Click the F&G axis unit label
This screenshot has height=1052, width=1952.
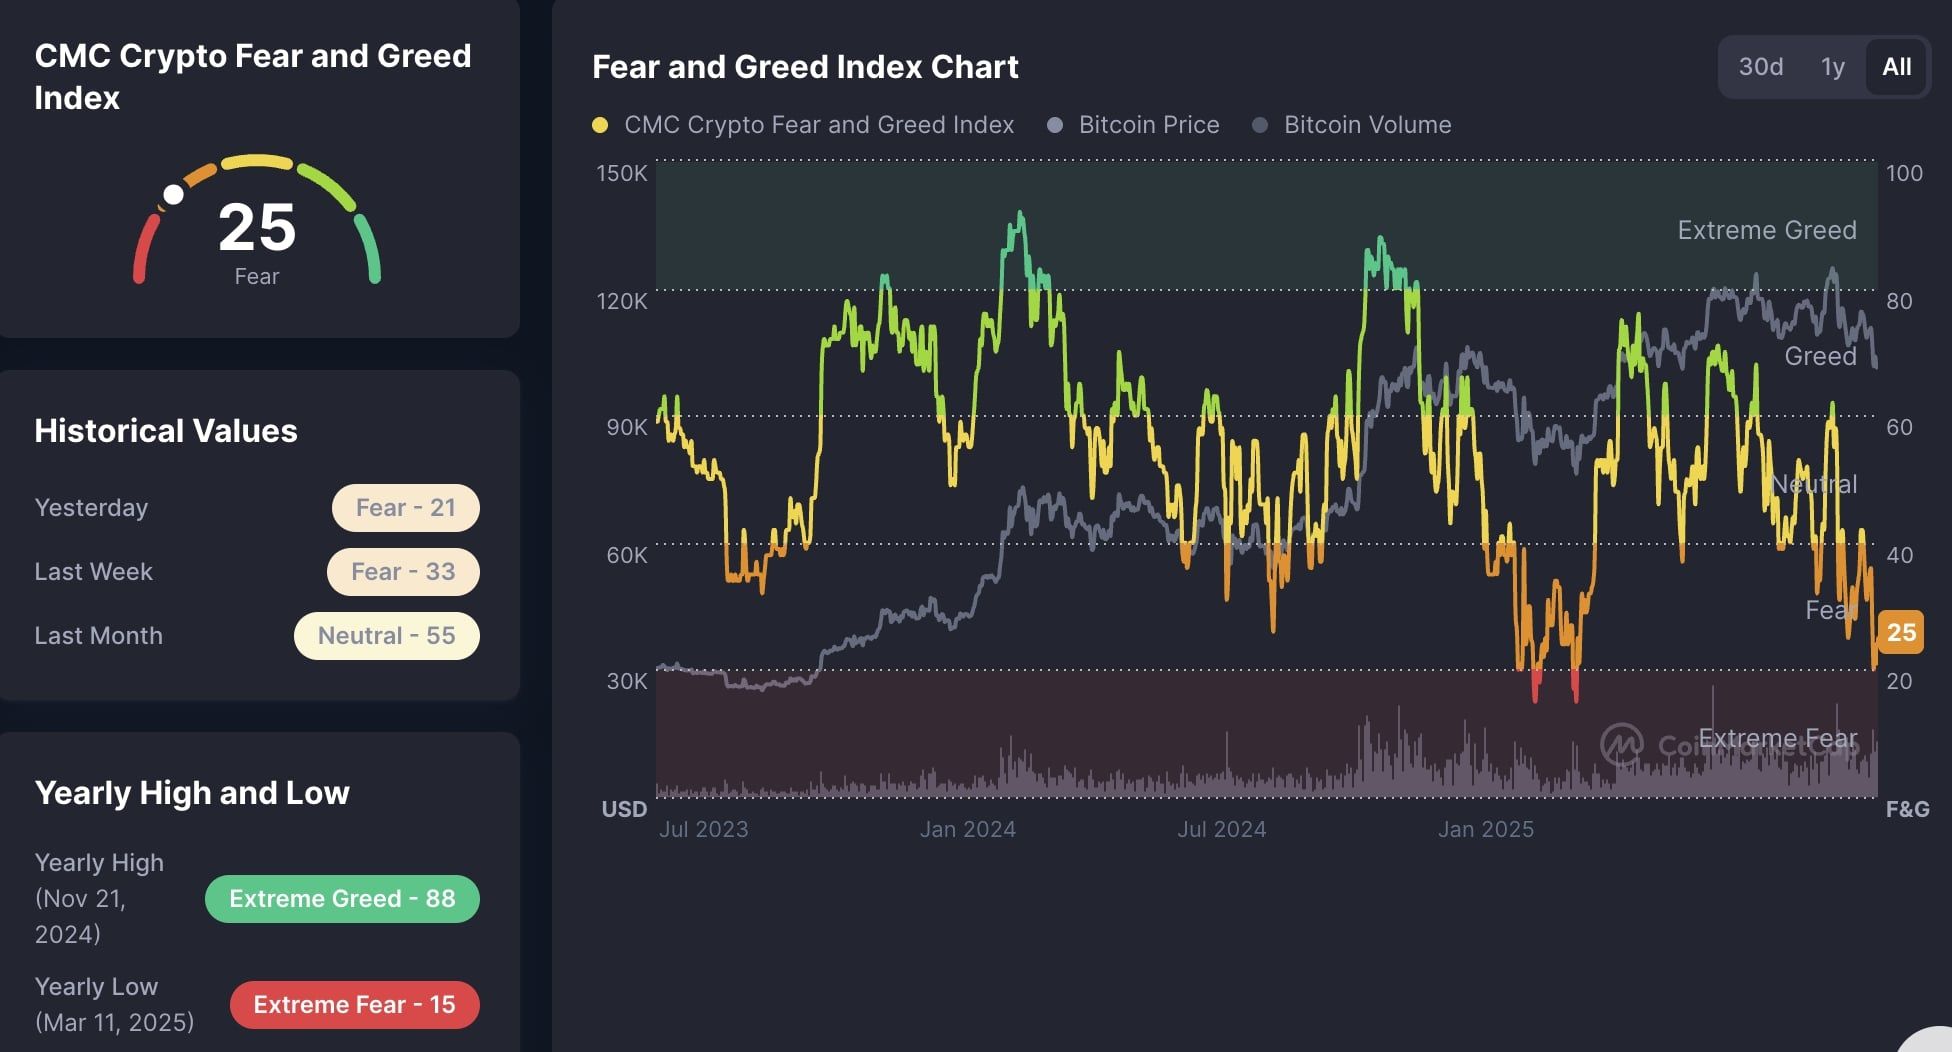[x=1908, y=809]
